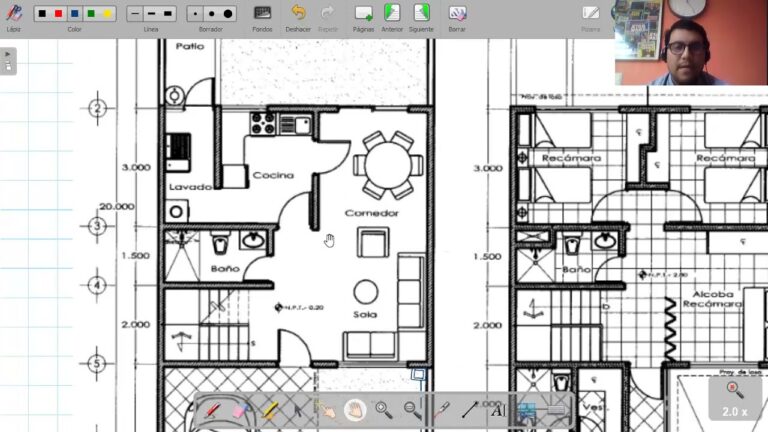Screen dimensions: 768x432
Task: Go to the Anterior previous page
Action: pyautogui.click(x=392, y=14)
